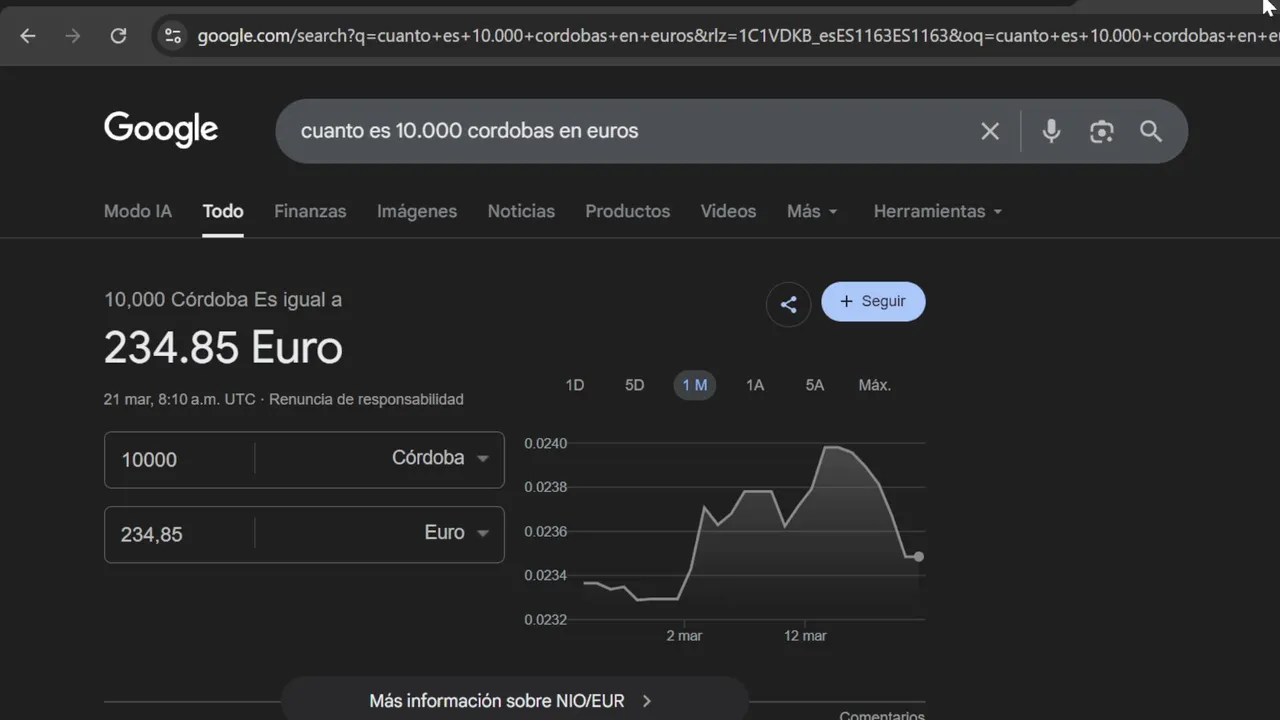
Task: Open the Imágenes tab
Action: [x=417, y=211]
